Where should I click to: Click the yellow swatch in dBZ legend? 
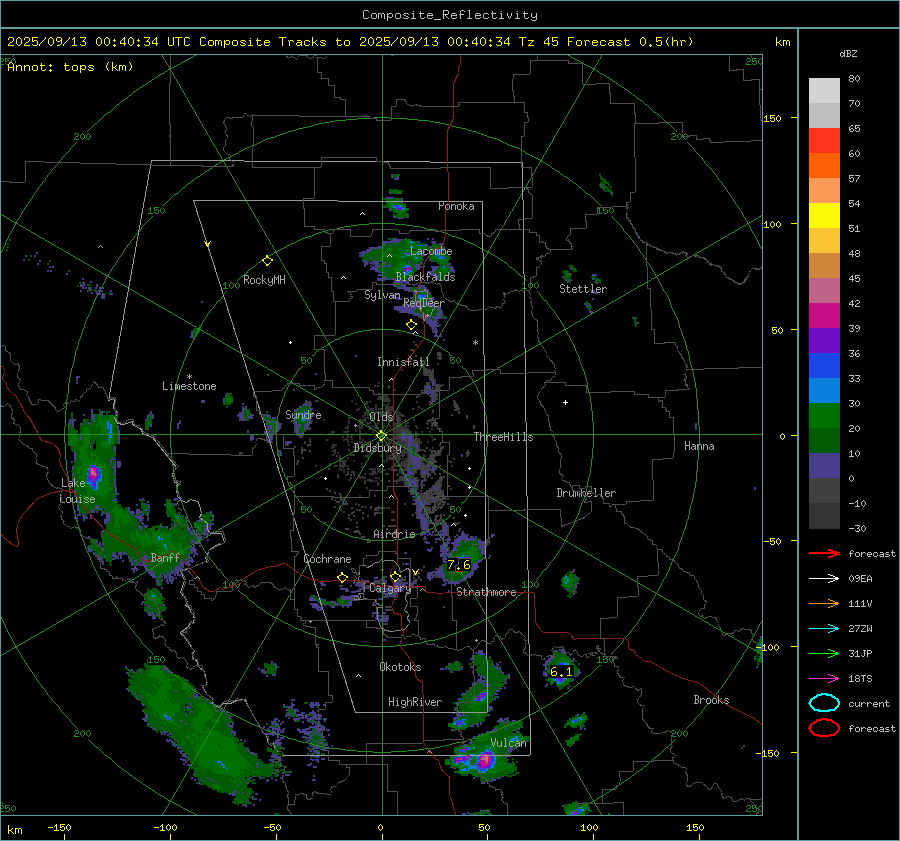pos(824,216)
